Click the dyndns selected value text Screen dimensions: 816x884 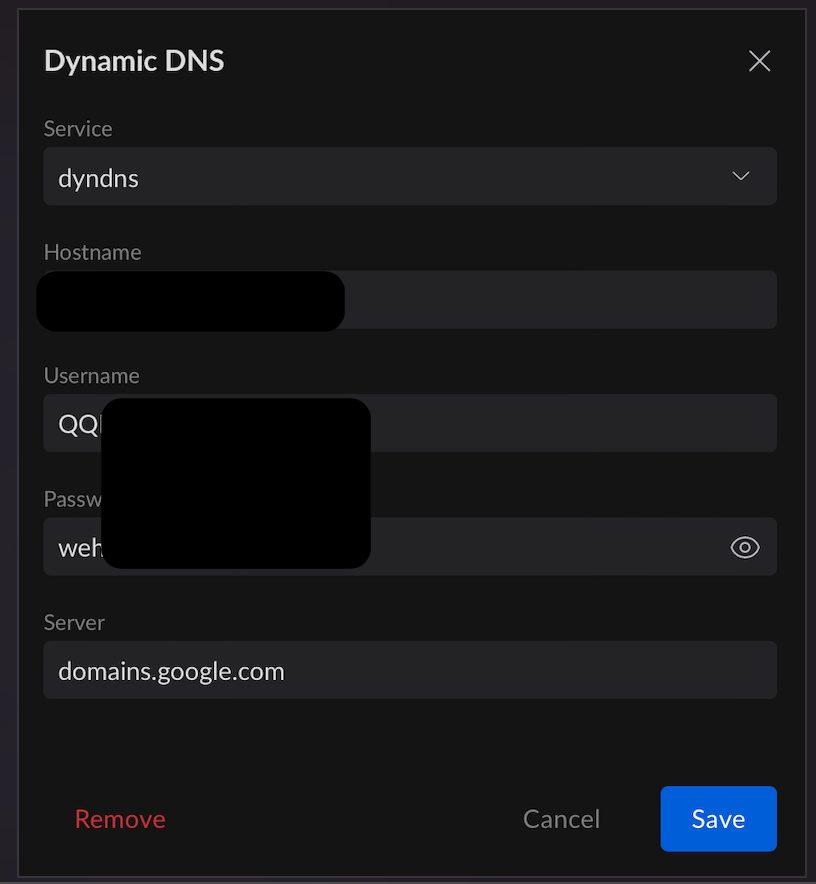click(98, 178)
